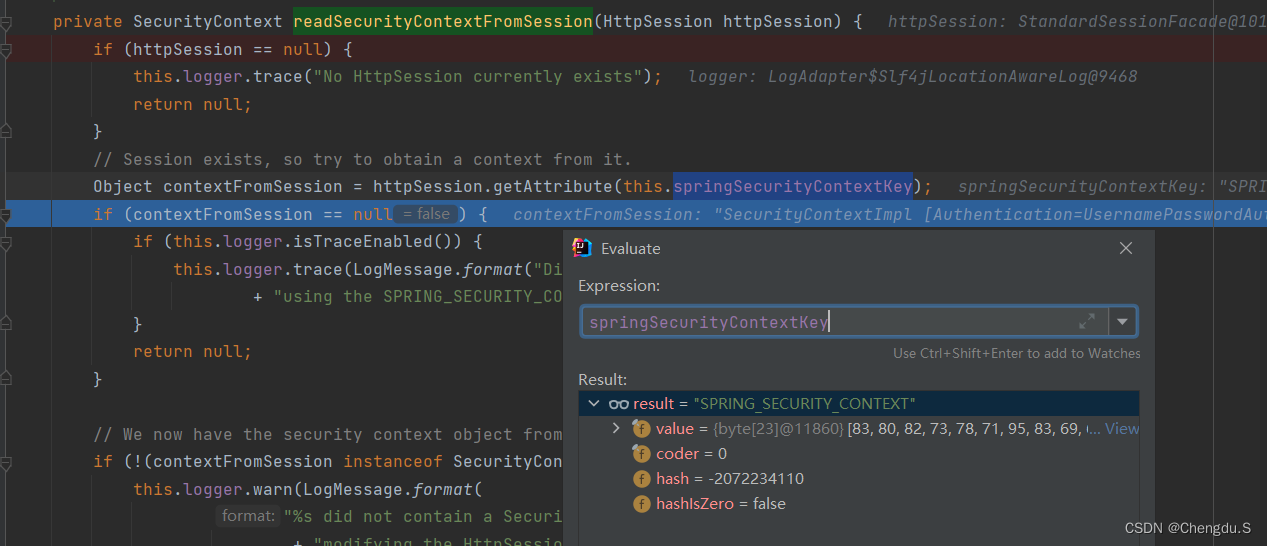Viewport: 1267px width, 546px height.
Task: Click the '= false' inline debugger hint
Action: [426, 214]
